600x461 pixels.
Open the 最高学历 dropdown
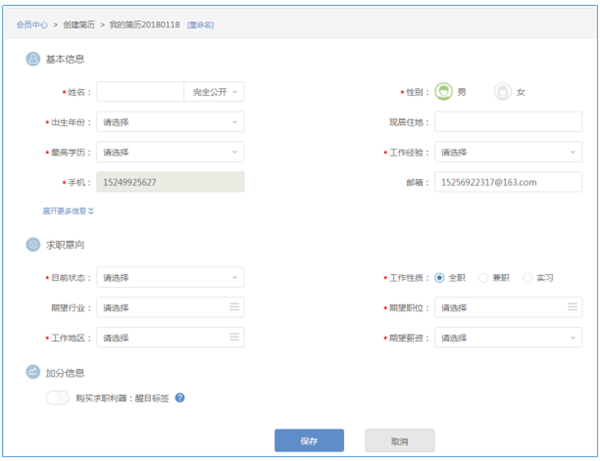point(170,152)
